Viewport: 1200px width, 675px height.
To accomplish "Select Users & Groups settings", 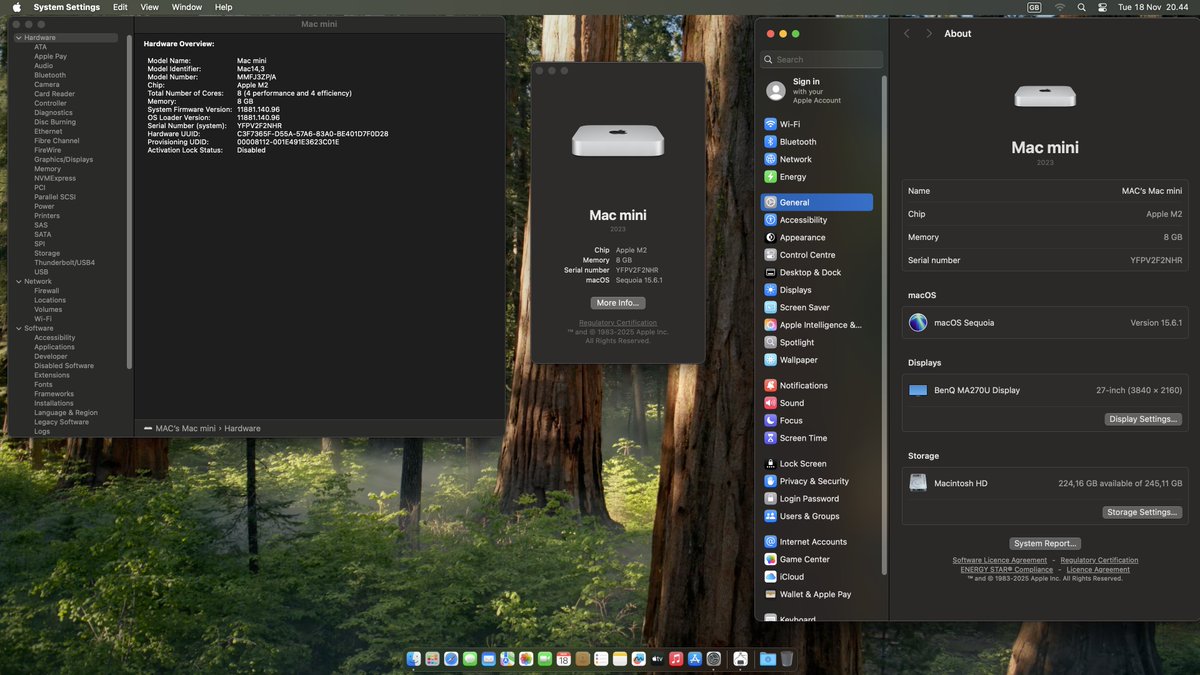I will coord(817,516).
